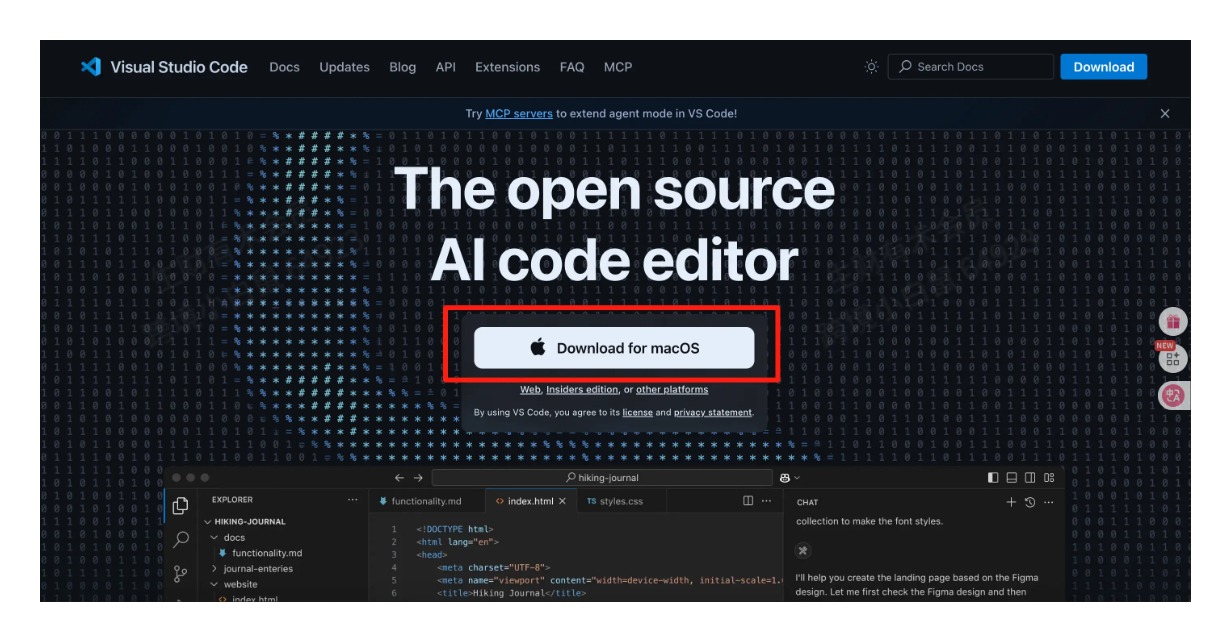The height and width of the screenshot is (642, 1231).
Task: Open the Source Control icon in the activity bar
Action: [181, 574]
